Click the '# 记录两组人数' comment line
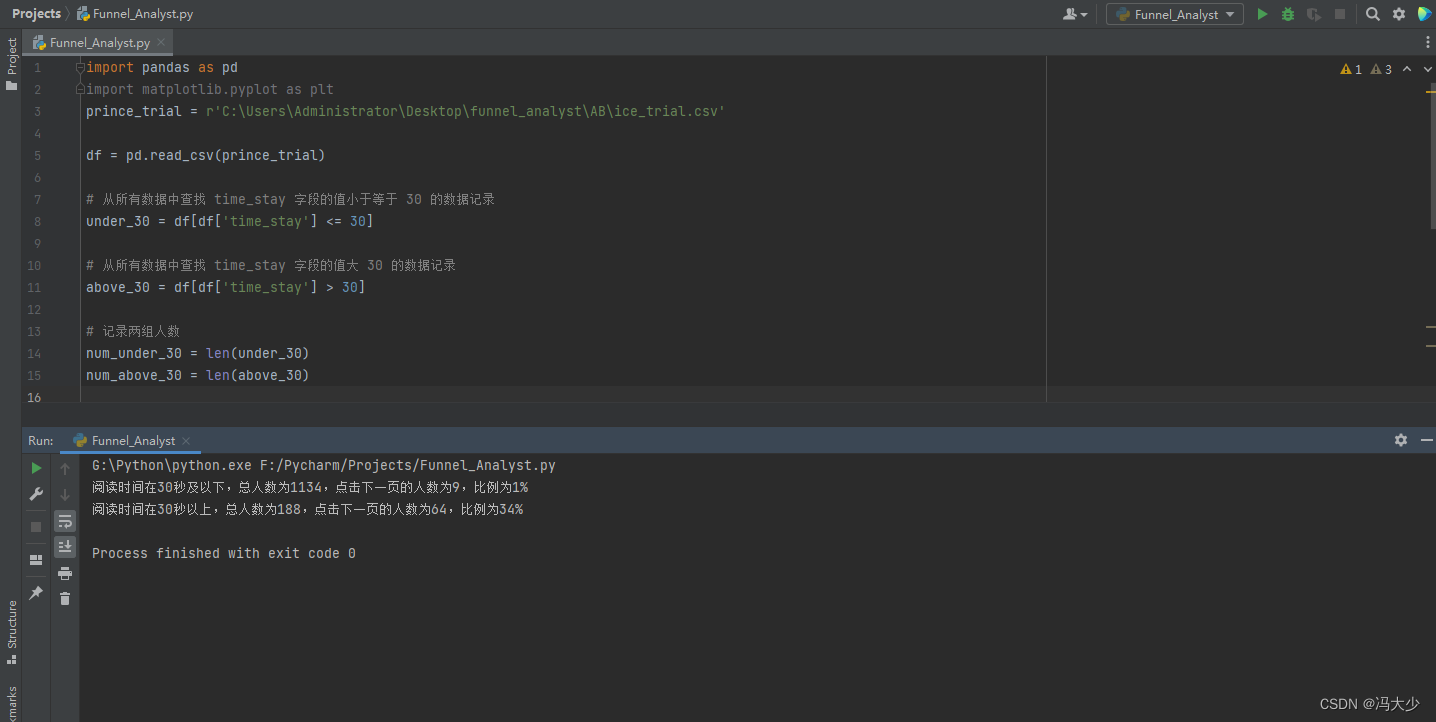This screenshot has width=1436, height=722. pos(133,332)
